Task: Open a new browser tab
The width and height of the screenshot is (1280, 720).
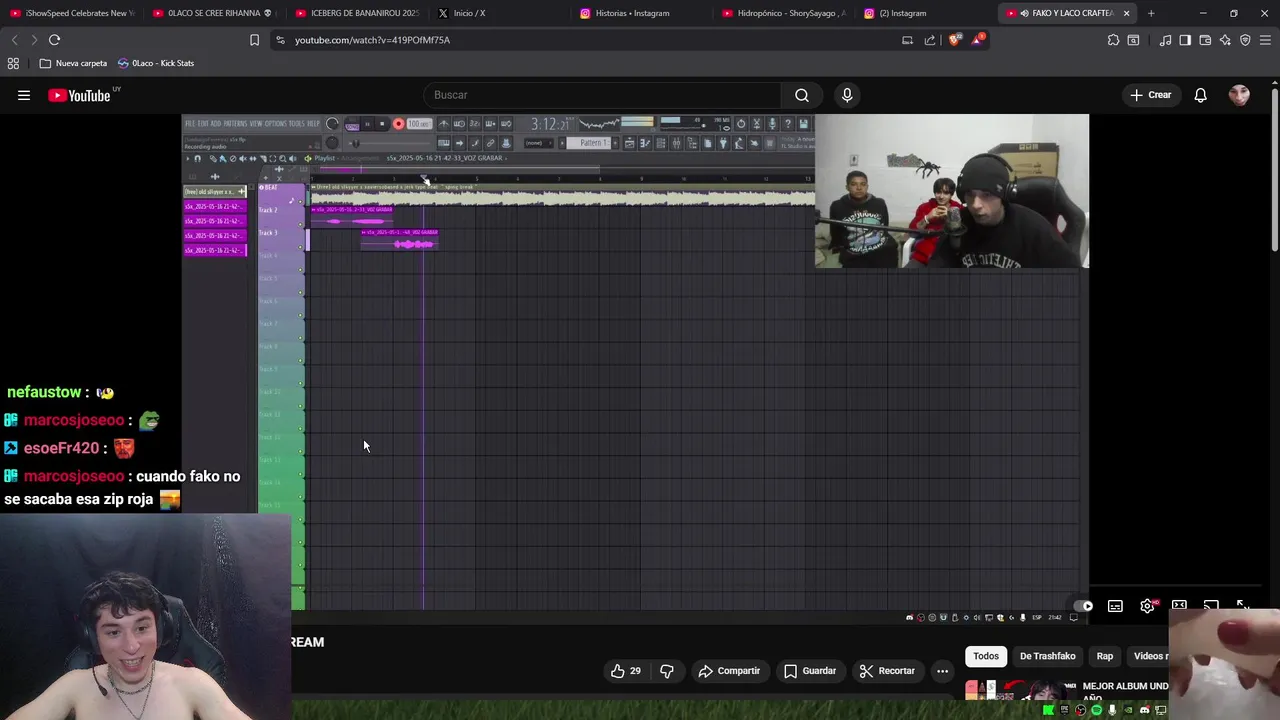Action: [1151, 13]
